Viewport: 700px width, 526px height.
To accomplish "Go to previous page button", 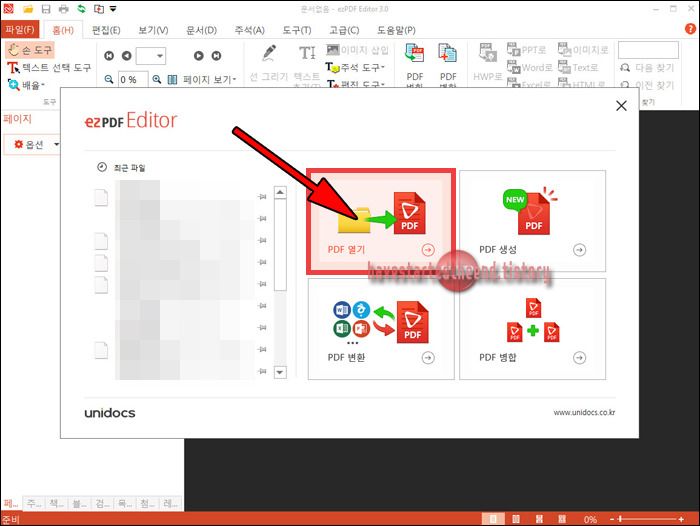I will pos(127,56).
